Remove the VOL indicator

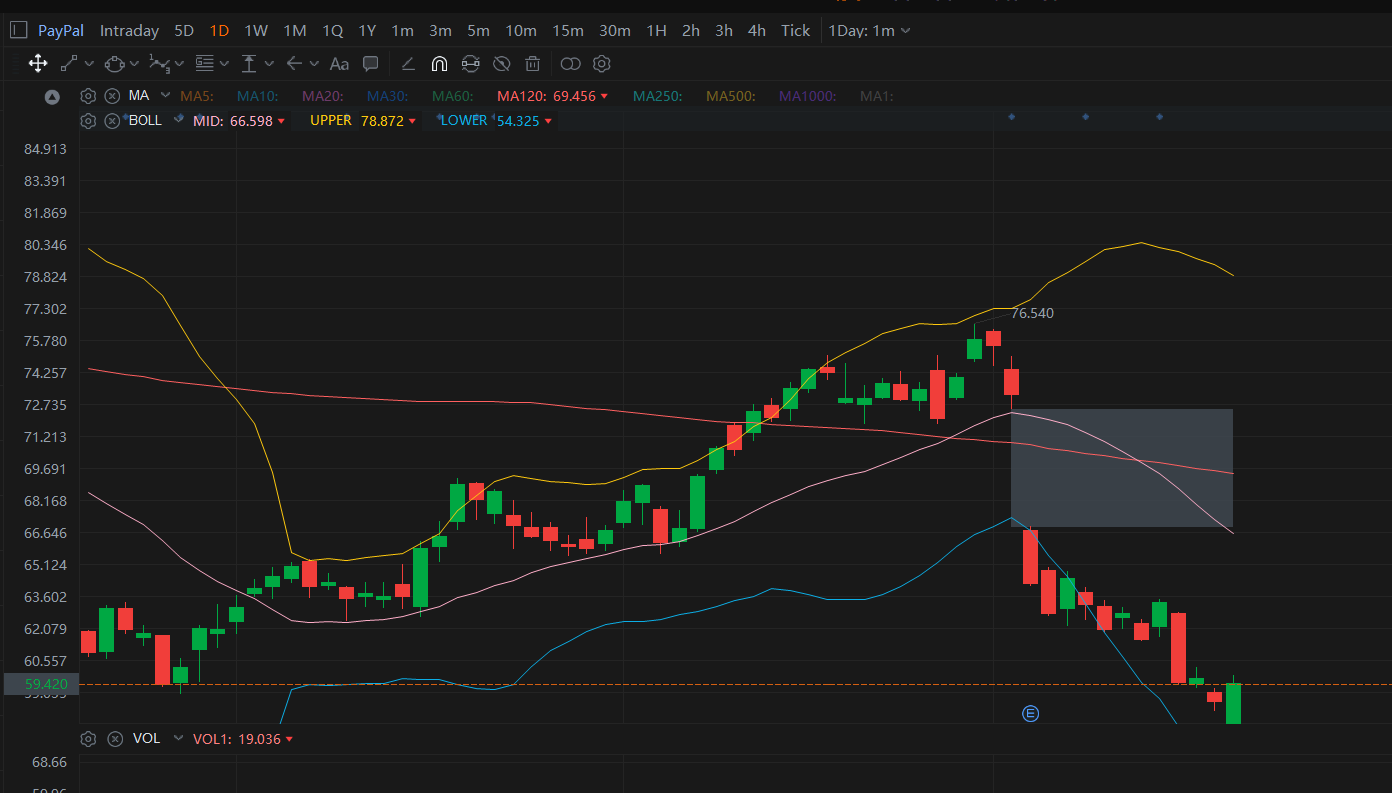click(x=115, y=738)
